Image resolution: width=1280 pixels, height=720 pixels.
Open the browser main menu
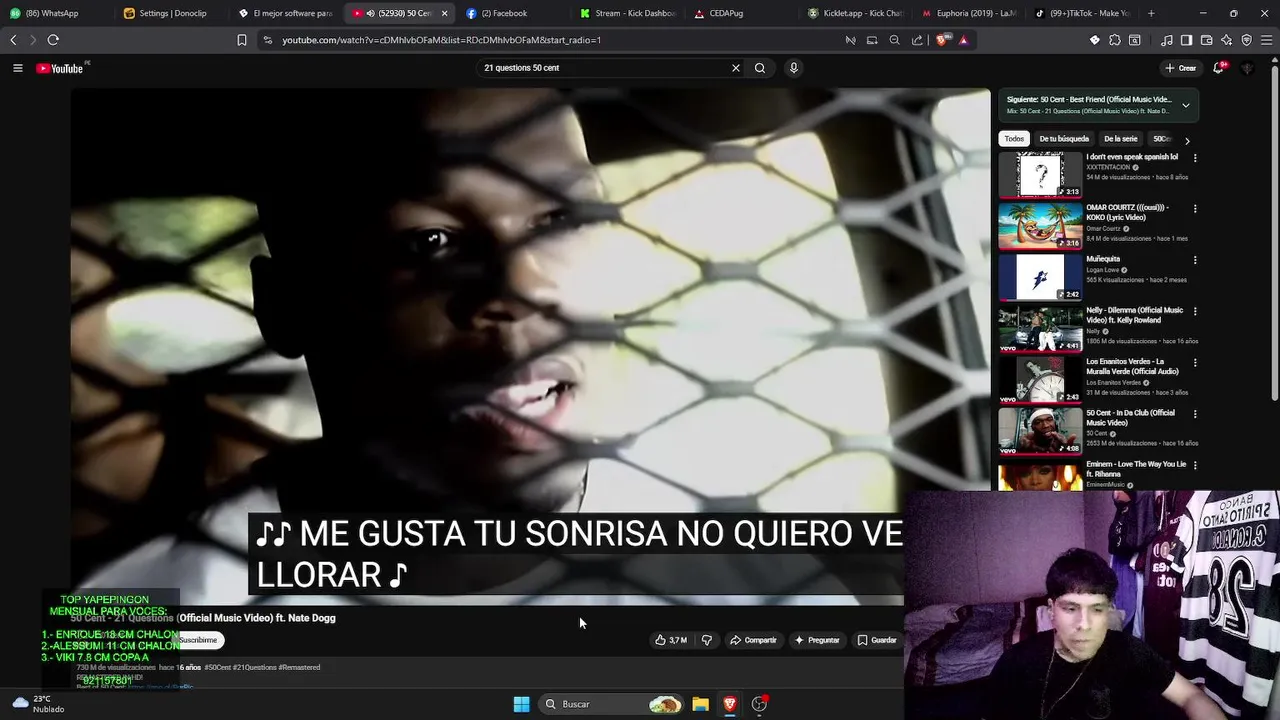click(1266, 40)
